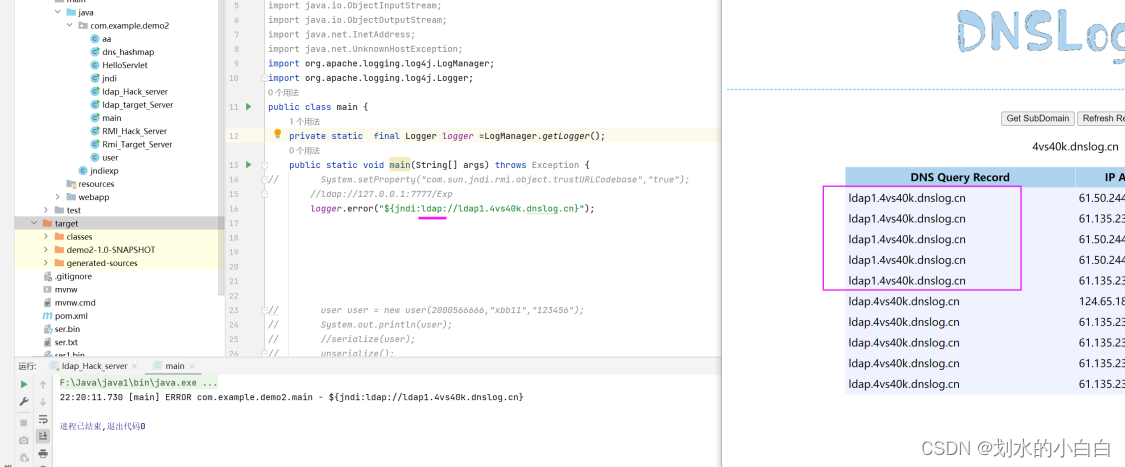Select the HelloServlet class icon
This screenshot has width=1125, height=467.
(x=95, y=65)
